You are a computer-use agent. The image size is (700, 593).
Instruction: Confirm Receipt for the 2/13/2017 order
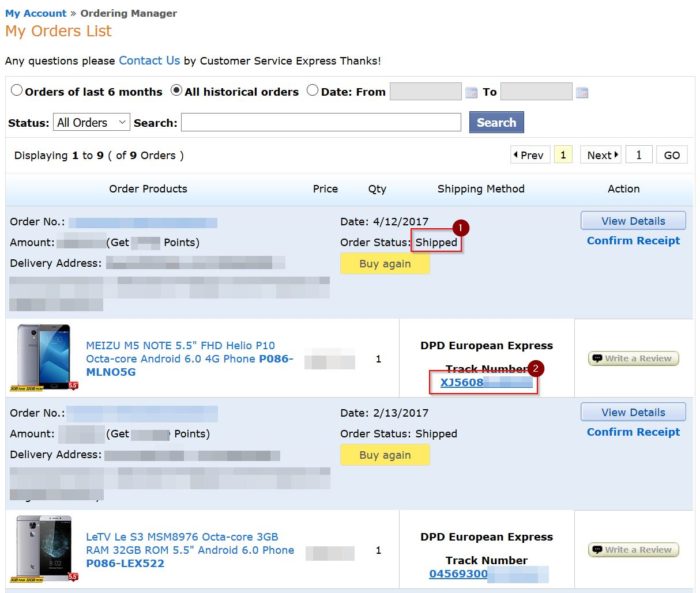[633, 432]
